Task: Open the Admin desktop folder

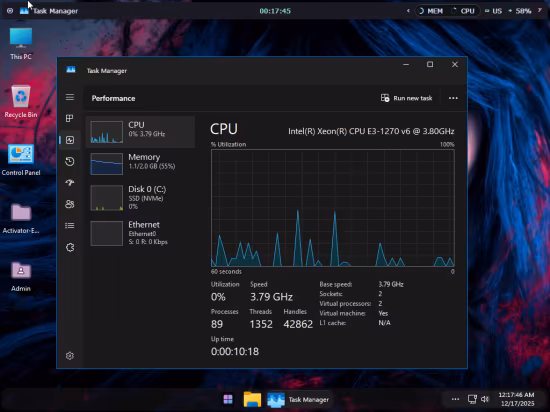Action: [21, 276]
